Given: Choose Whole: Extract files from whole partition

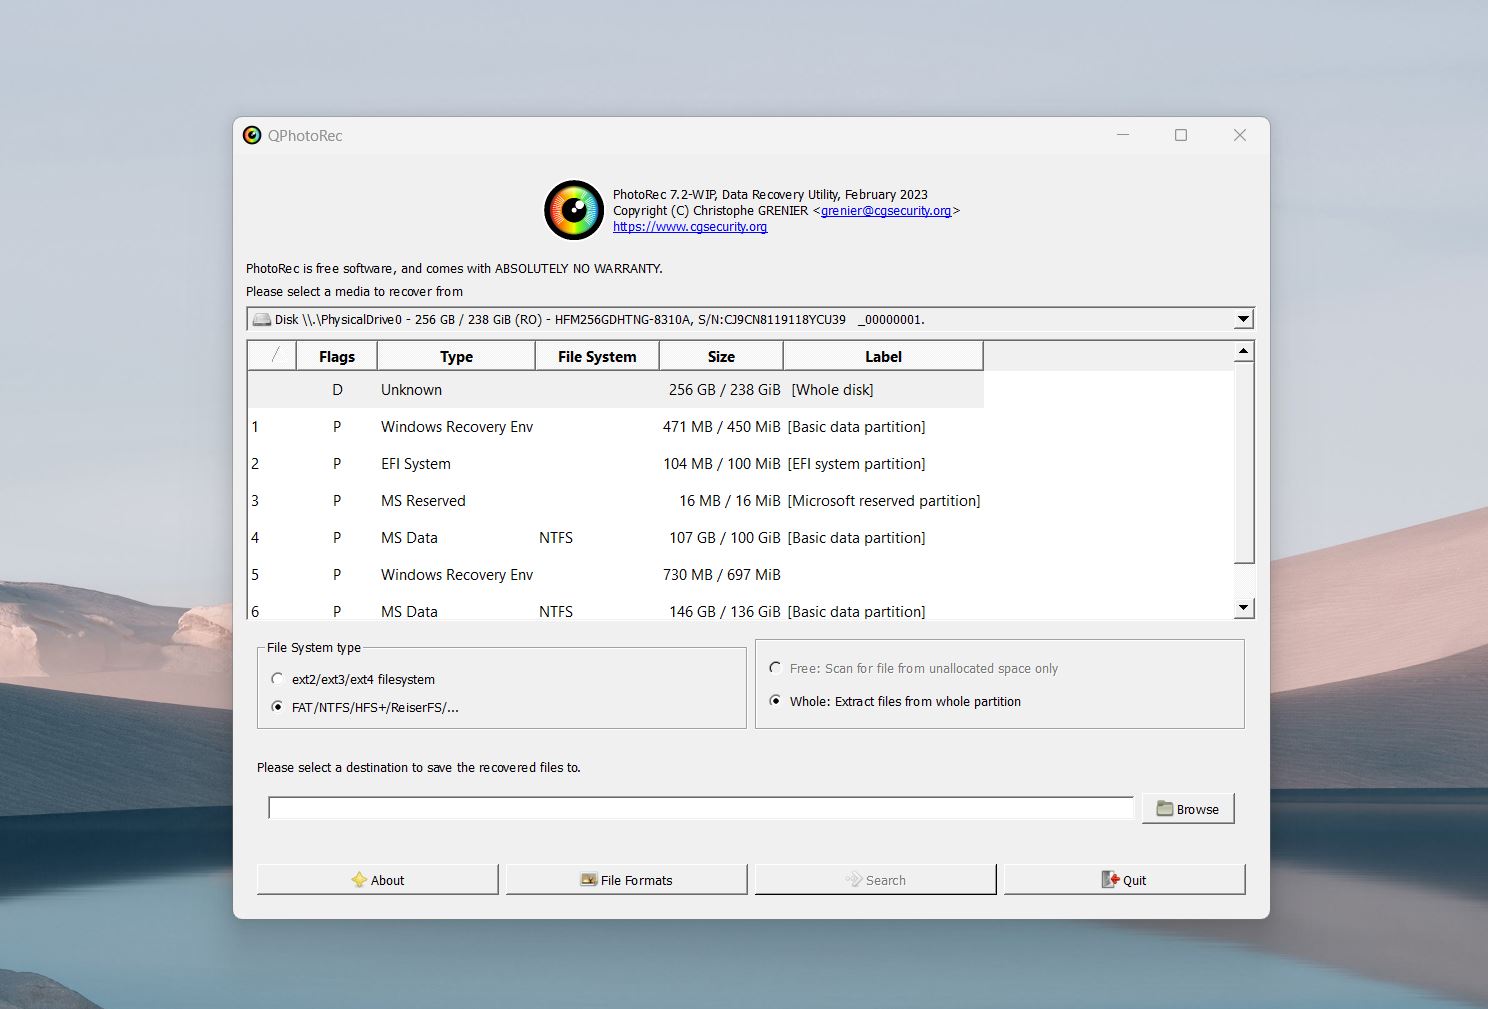Looking at the screenshot, I should coord(775,701).
